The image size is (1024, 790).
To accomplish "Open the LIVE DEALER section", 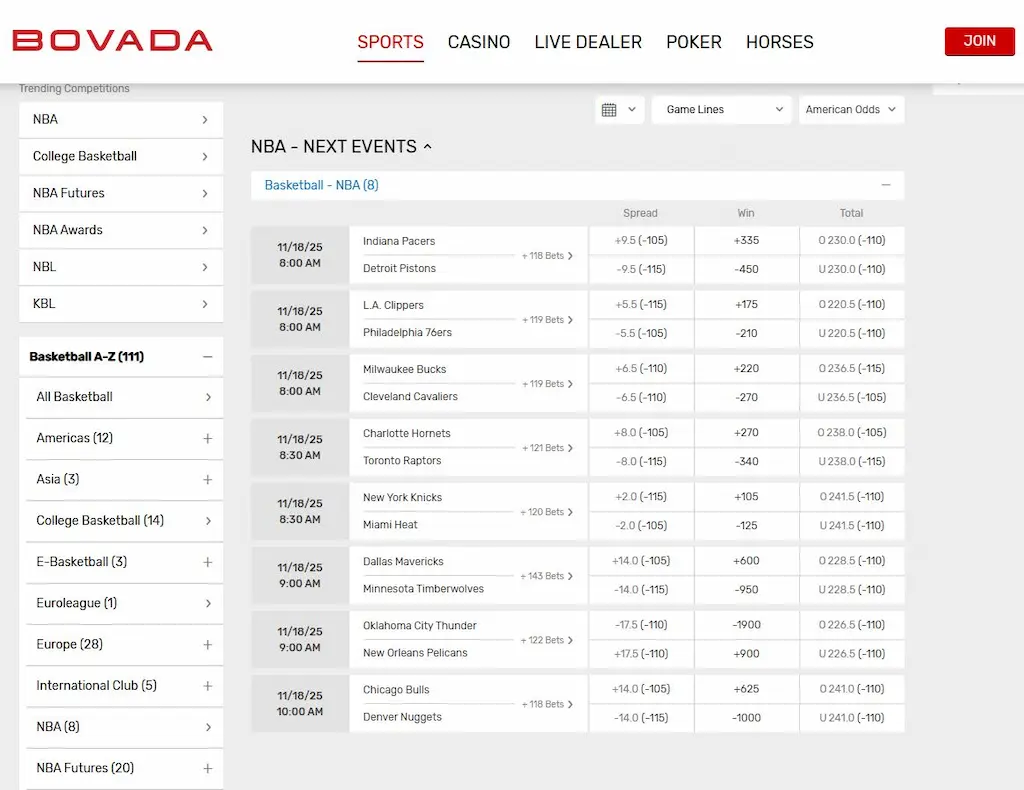I will click(588, 42).
